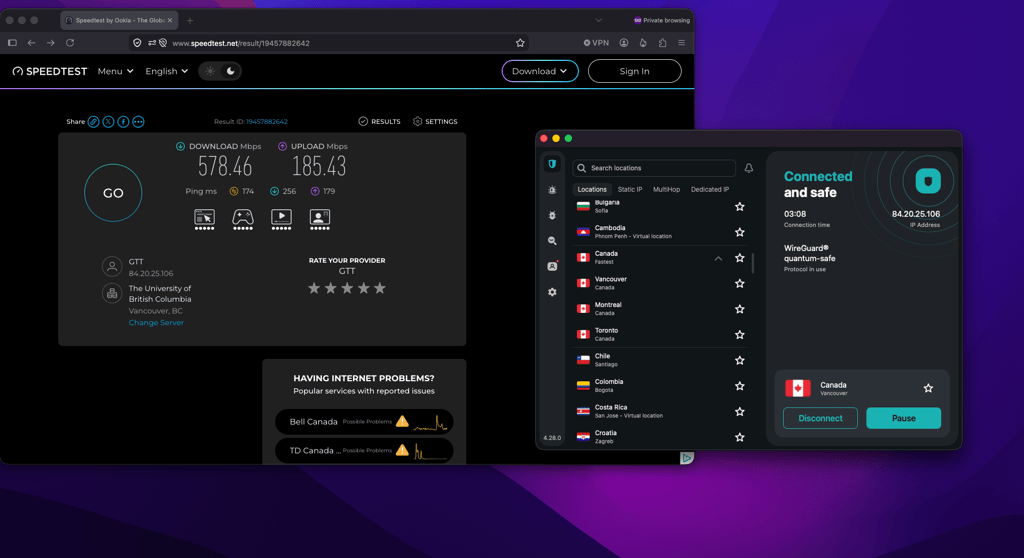This screenshot has height=558, width=1024.
Task: Toggle the light and dark theme switch
Action: click(x=220, y=71)
